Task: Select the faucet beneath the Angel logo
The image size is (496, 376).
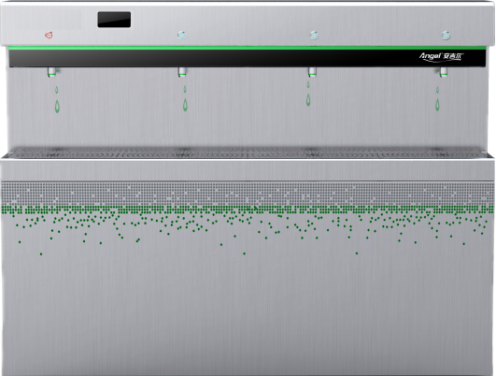Action: tap(443, 72)
